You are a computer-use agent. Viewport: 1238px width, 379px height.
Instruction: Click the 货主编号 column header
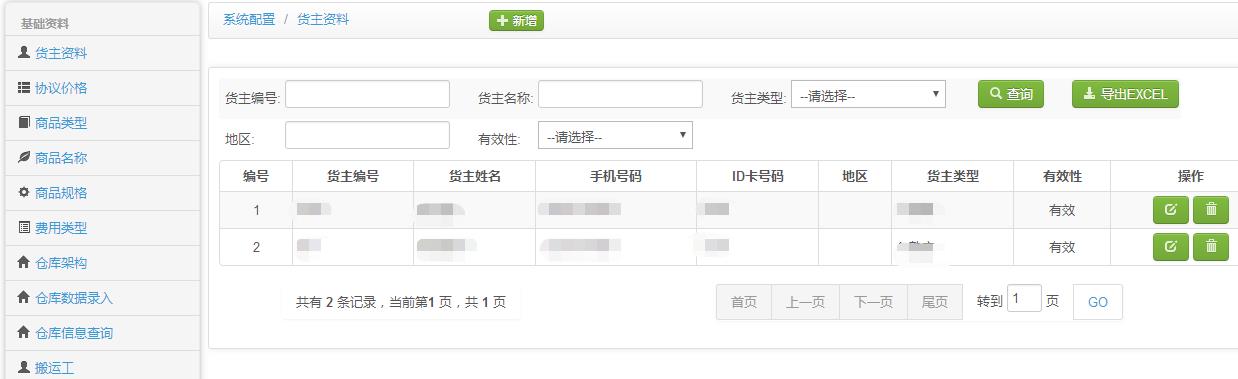pyautogui.click(x=353, y=176)
